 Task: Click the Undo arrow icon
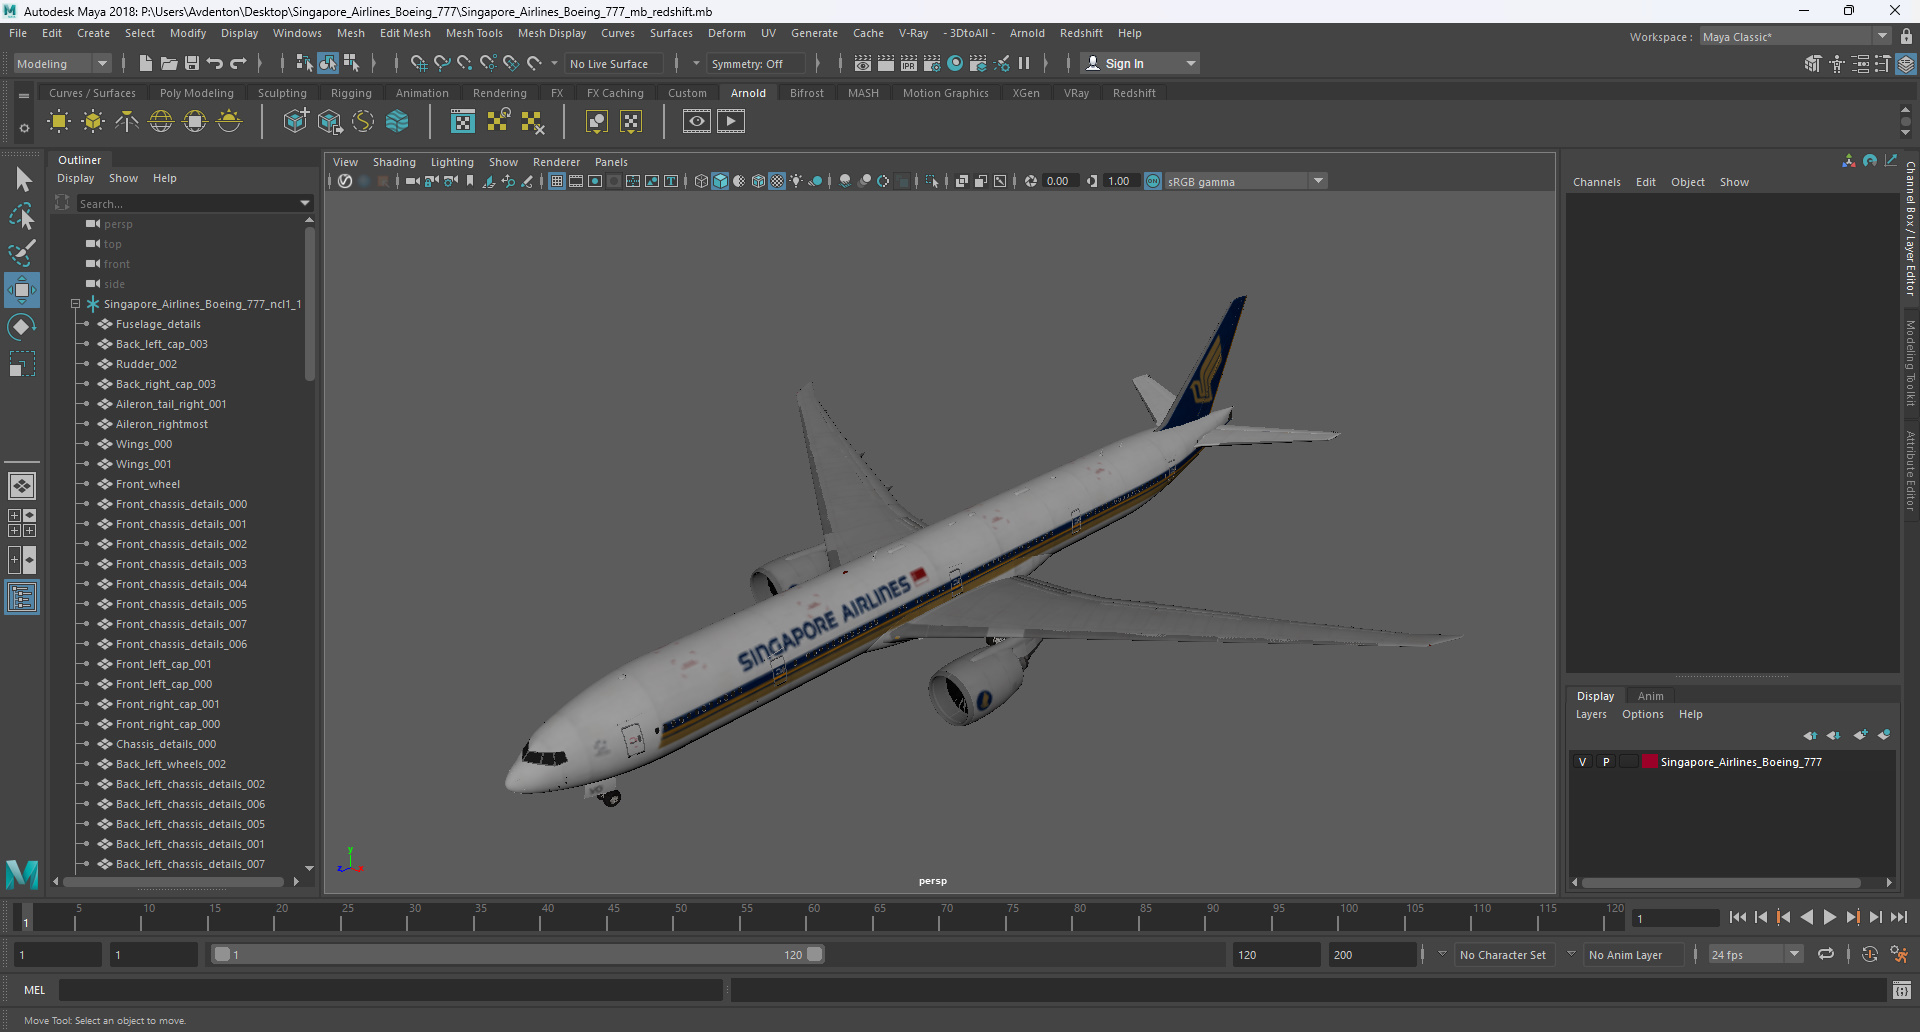tap(215, 63)
